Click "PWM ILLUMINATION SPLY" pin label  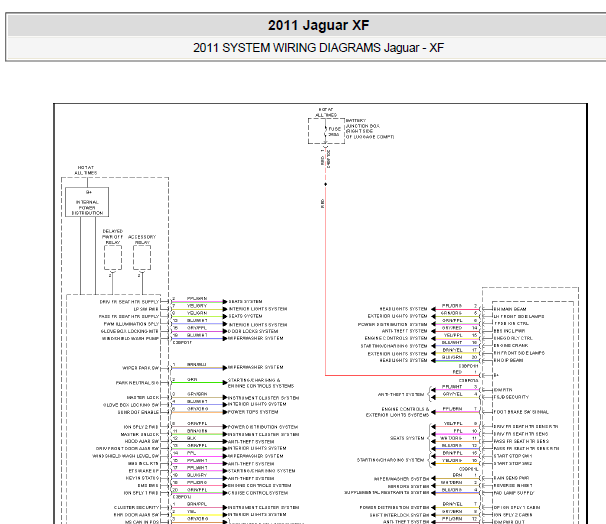131,324
